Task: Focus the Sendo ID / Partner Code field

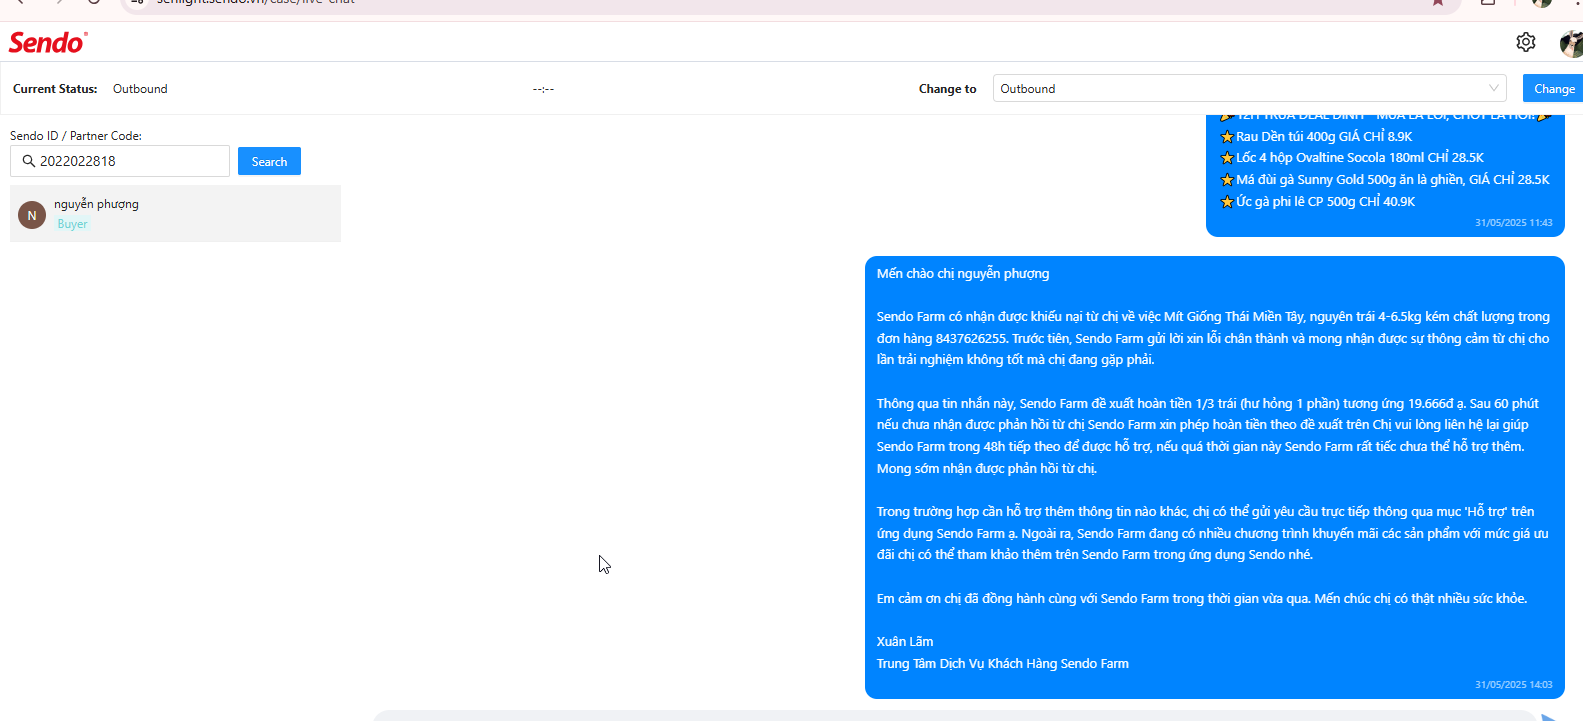Action: [120, 161]
